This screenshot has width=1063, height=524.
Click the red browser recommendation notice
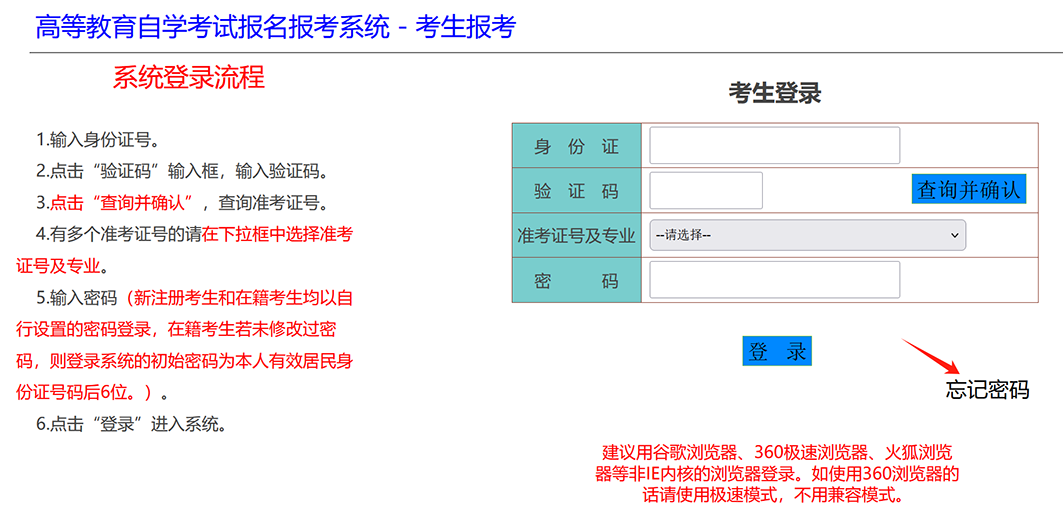click(776, 473)
